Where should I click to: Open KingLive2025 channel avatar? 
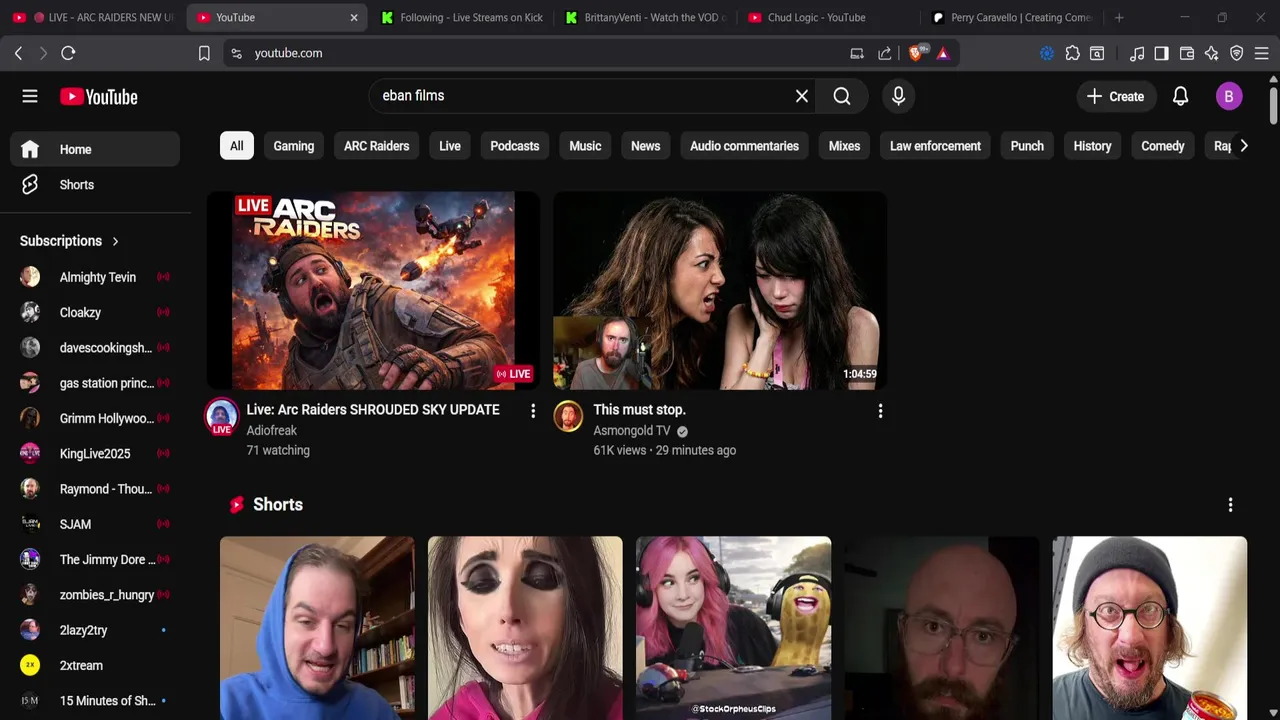click(30, 453)
